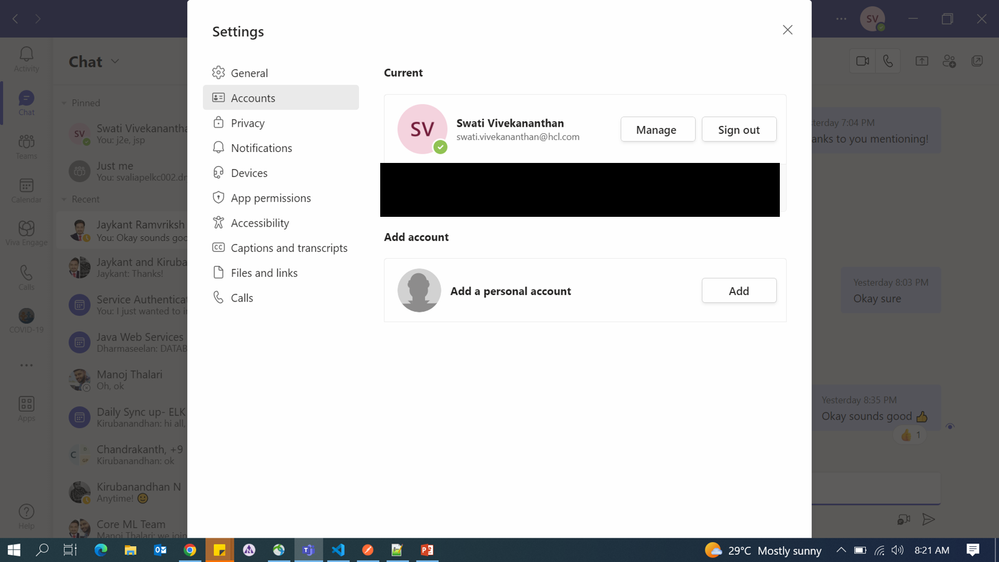The width and height of the screenshot is (999, 562).
Task: Collapse the Recent chats group
Action: tap(64, 199)
